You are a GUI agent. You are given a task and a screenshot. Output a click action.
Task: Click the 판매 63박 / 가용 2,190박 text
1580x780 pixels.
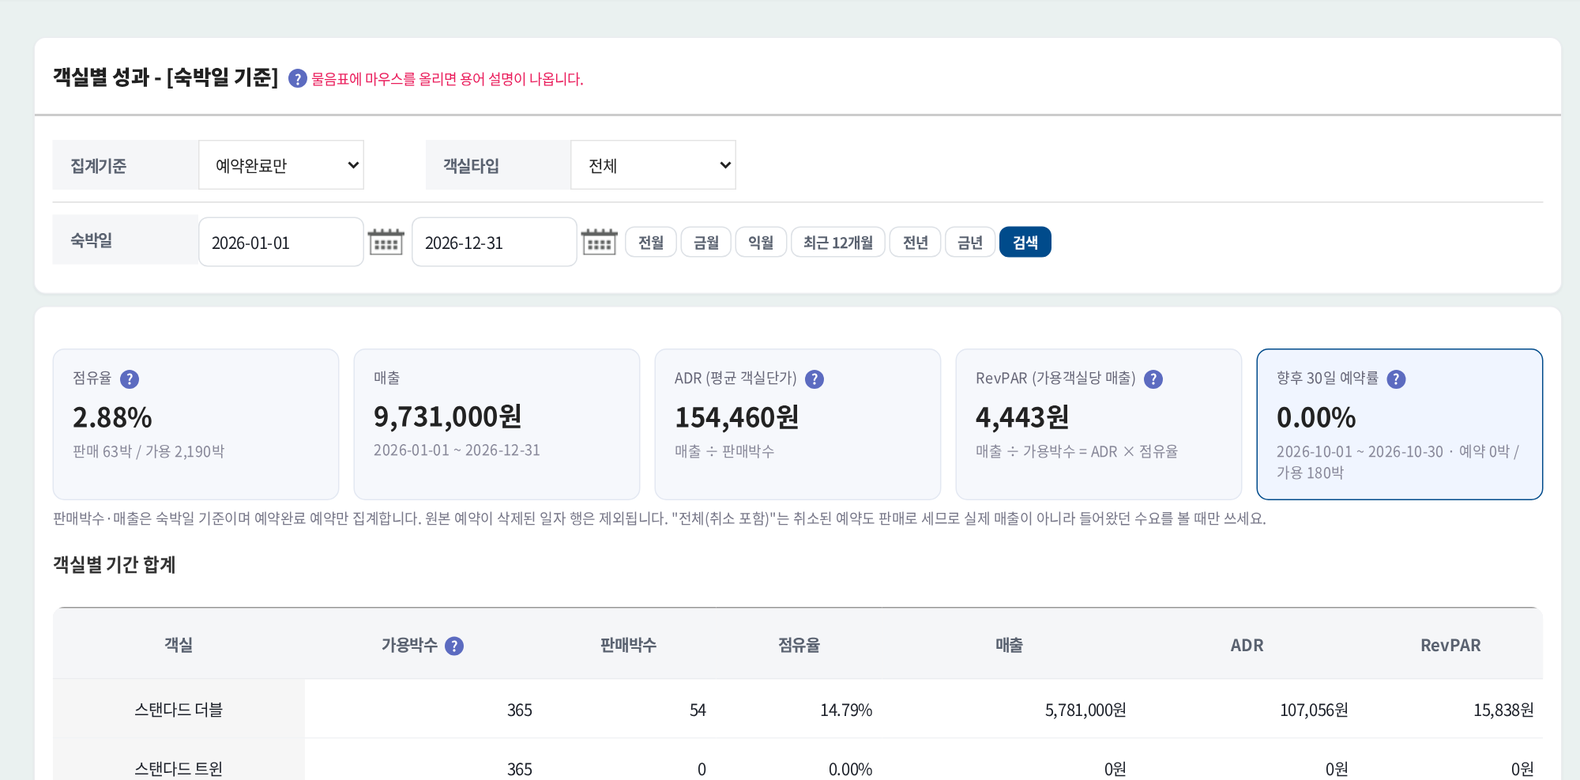pyautogui.click(x=148, y=451)
